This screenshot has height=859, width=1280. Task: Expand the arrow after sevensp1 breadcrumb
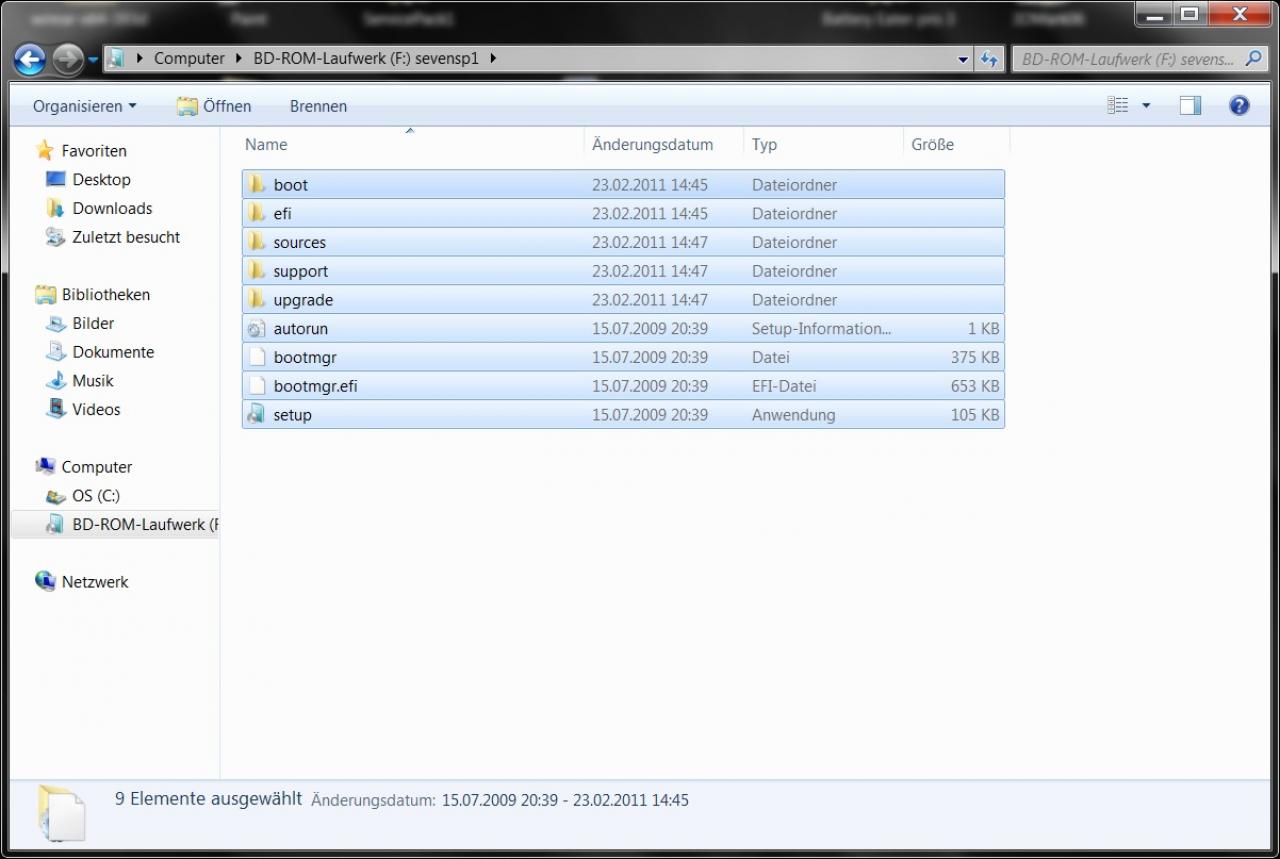tap(492, 58)
